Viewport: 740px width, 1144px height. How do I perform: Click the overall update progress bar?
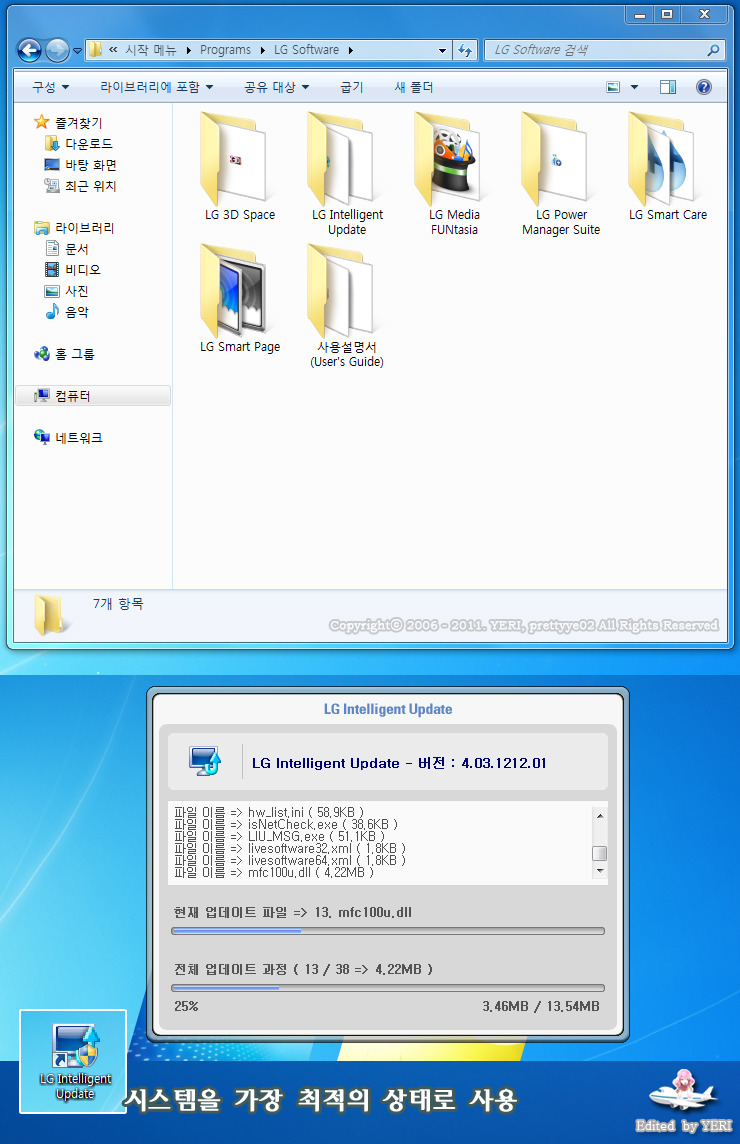tap(388, 988)
